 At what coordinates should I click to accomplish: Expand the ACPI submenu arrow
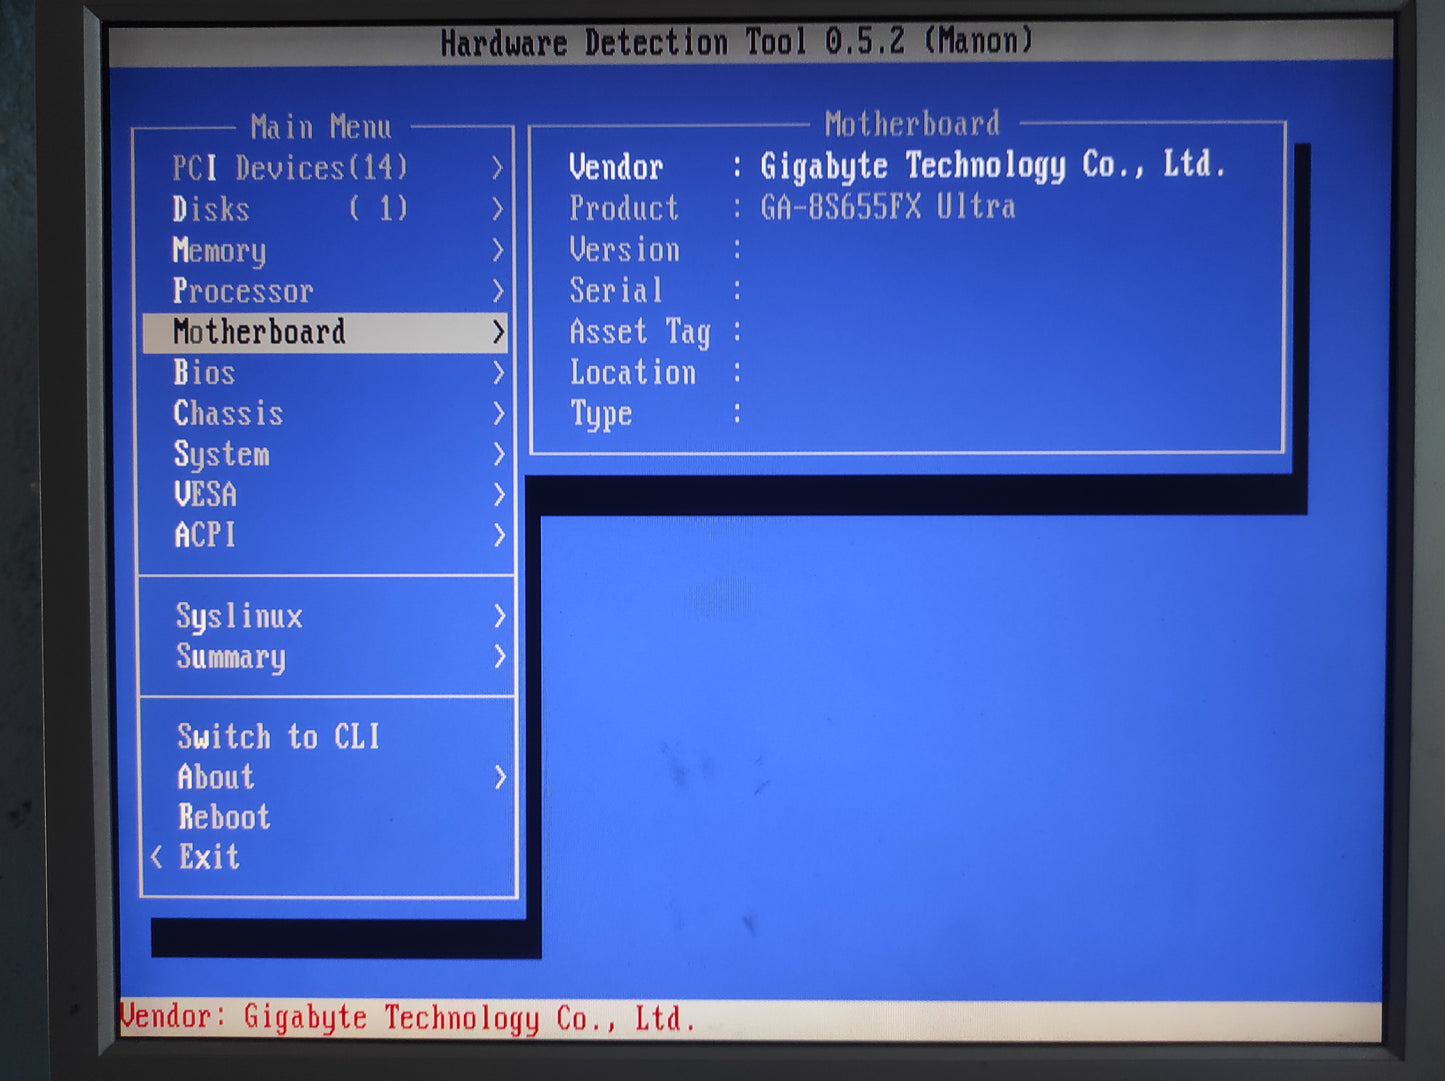(498, 536)
